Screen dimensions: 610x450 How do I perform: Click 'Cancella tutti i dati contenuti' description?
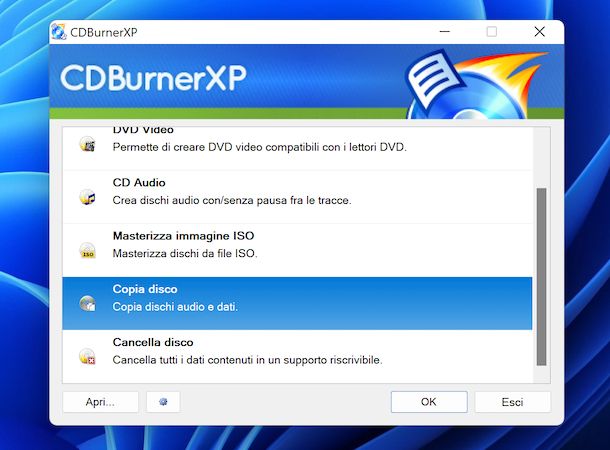(247, 360)
